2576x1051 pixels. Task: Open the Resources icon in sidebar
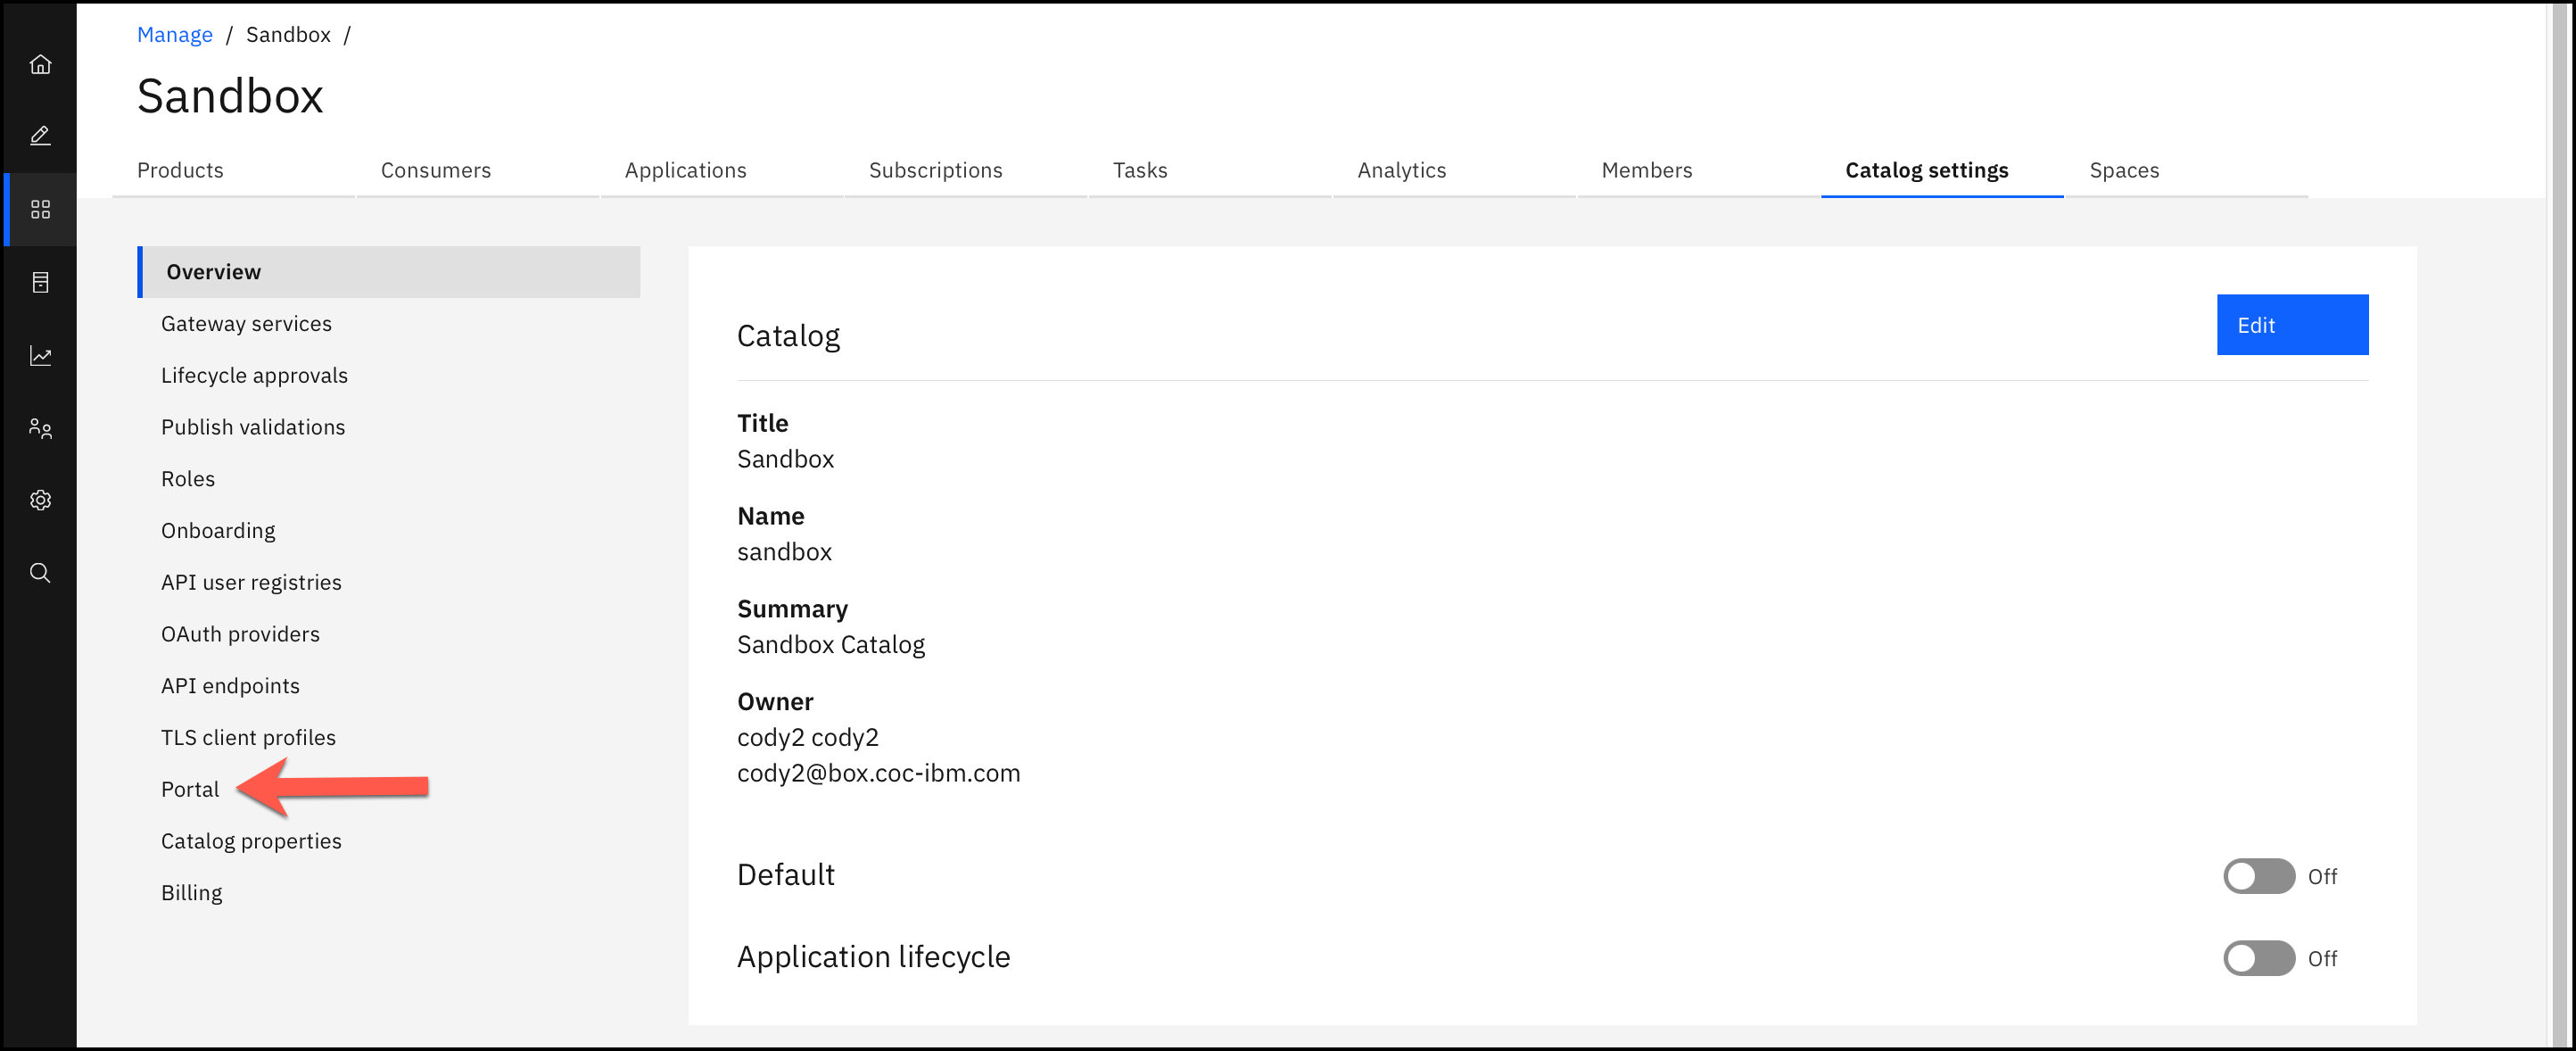coord(40,282)
